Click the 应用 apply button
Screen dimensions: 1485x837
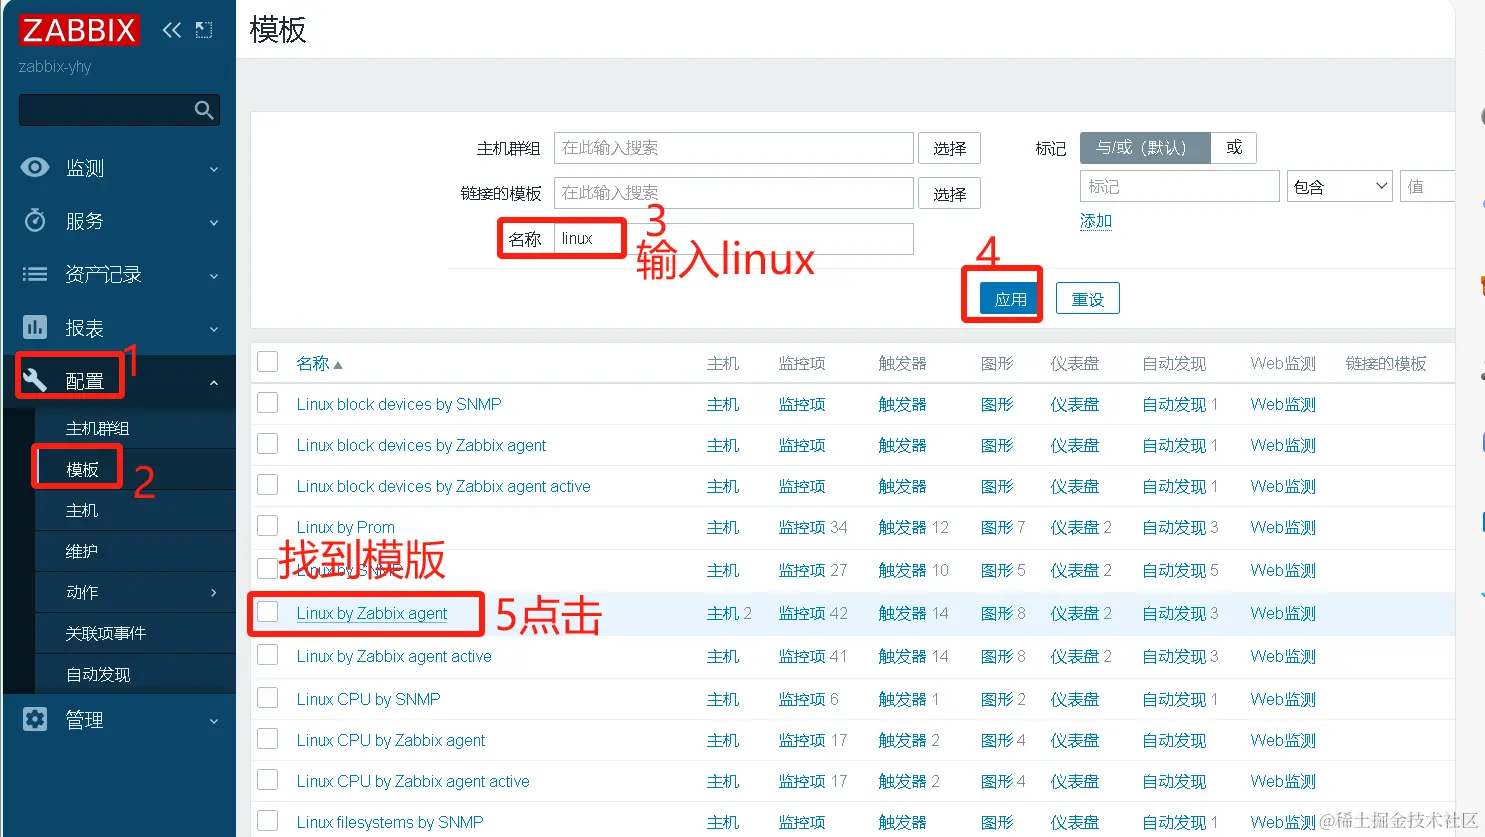pyautogui.click(x=1010, y=298)
